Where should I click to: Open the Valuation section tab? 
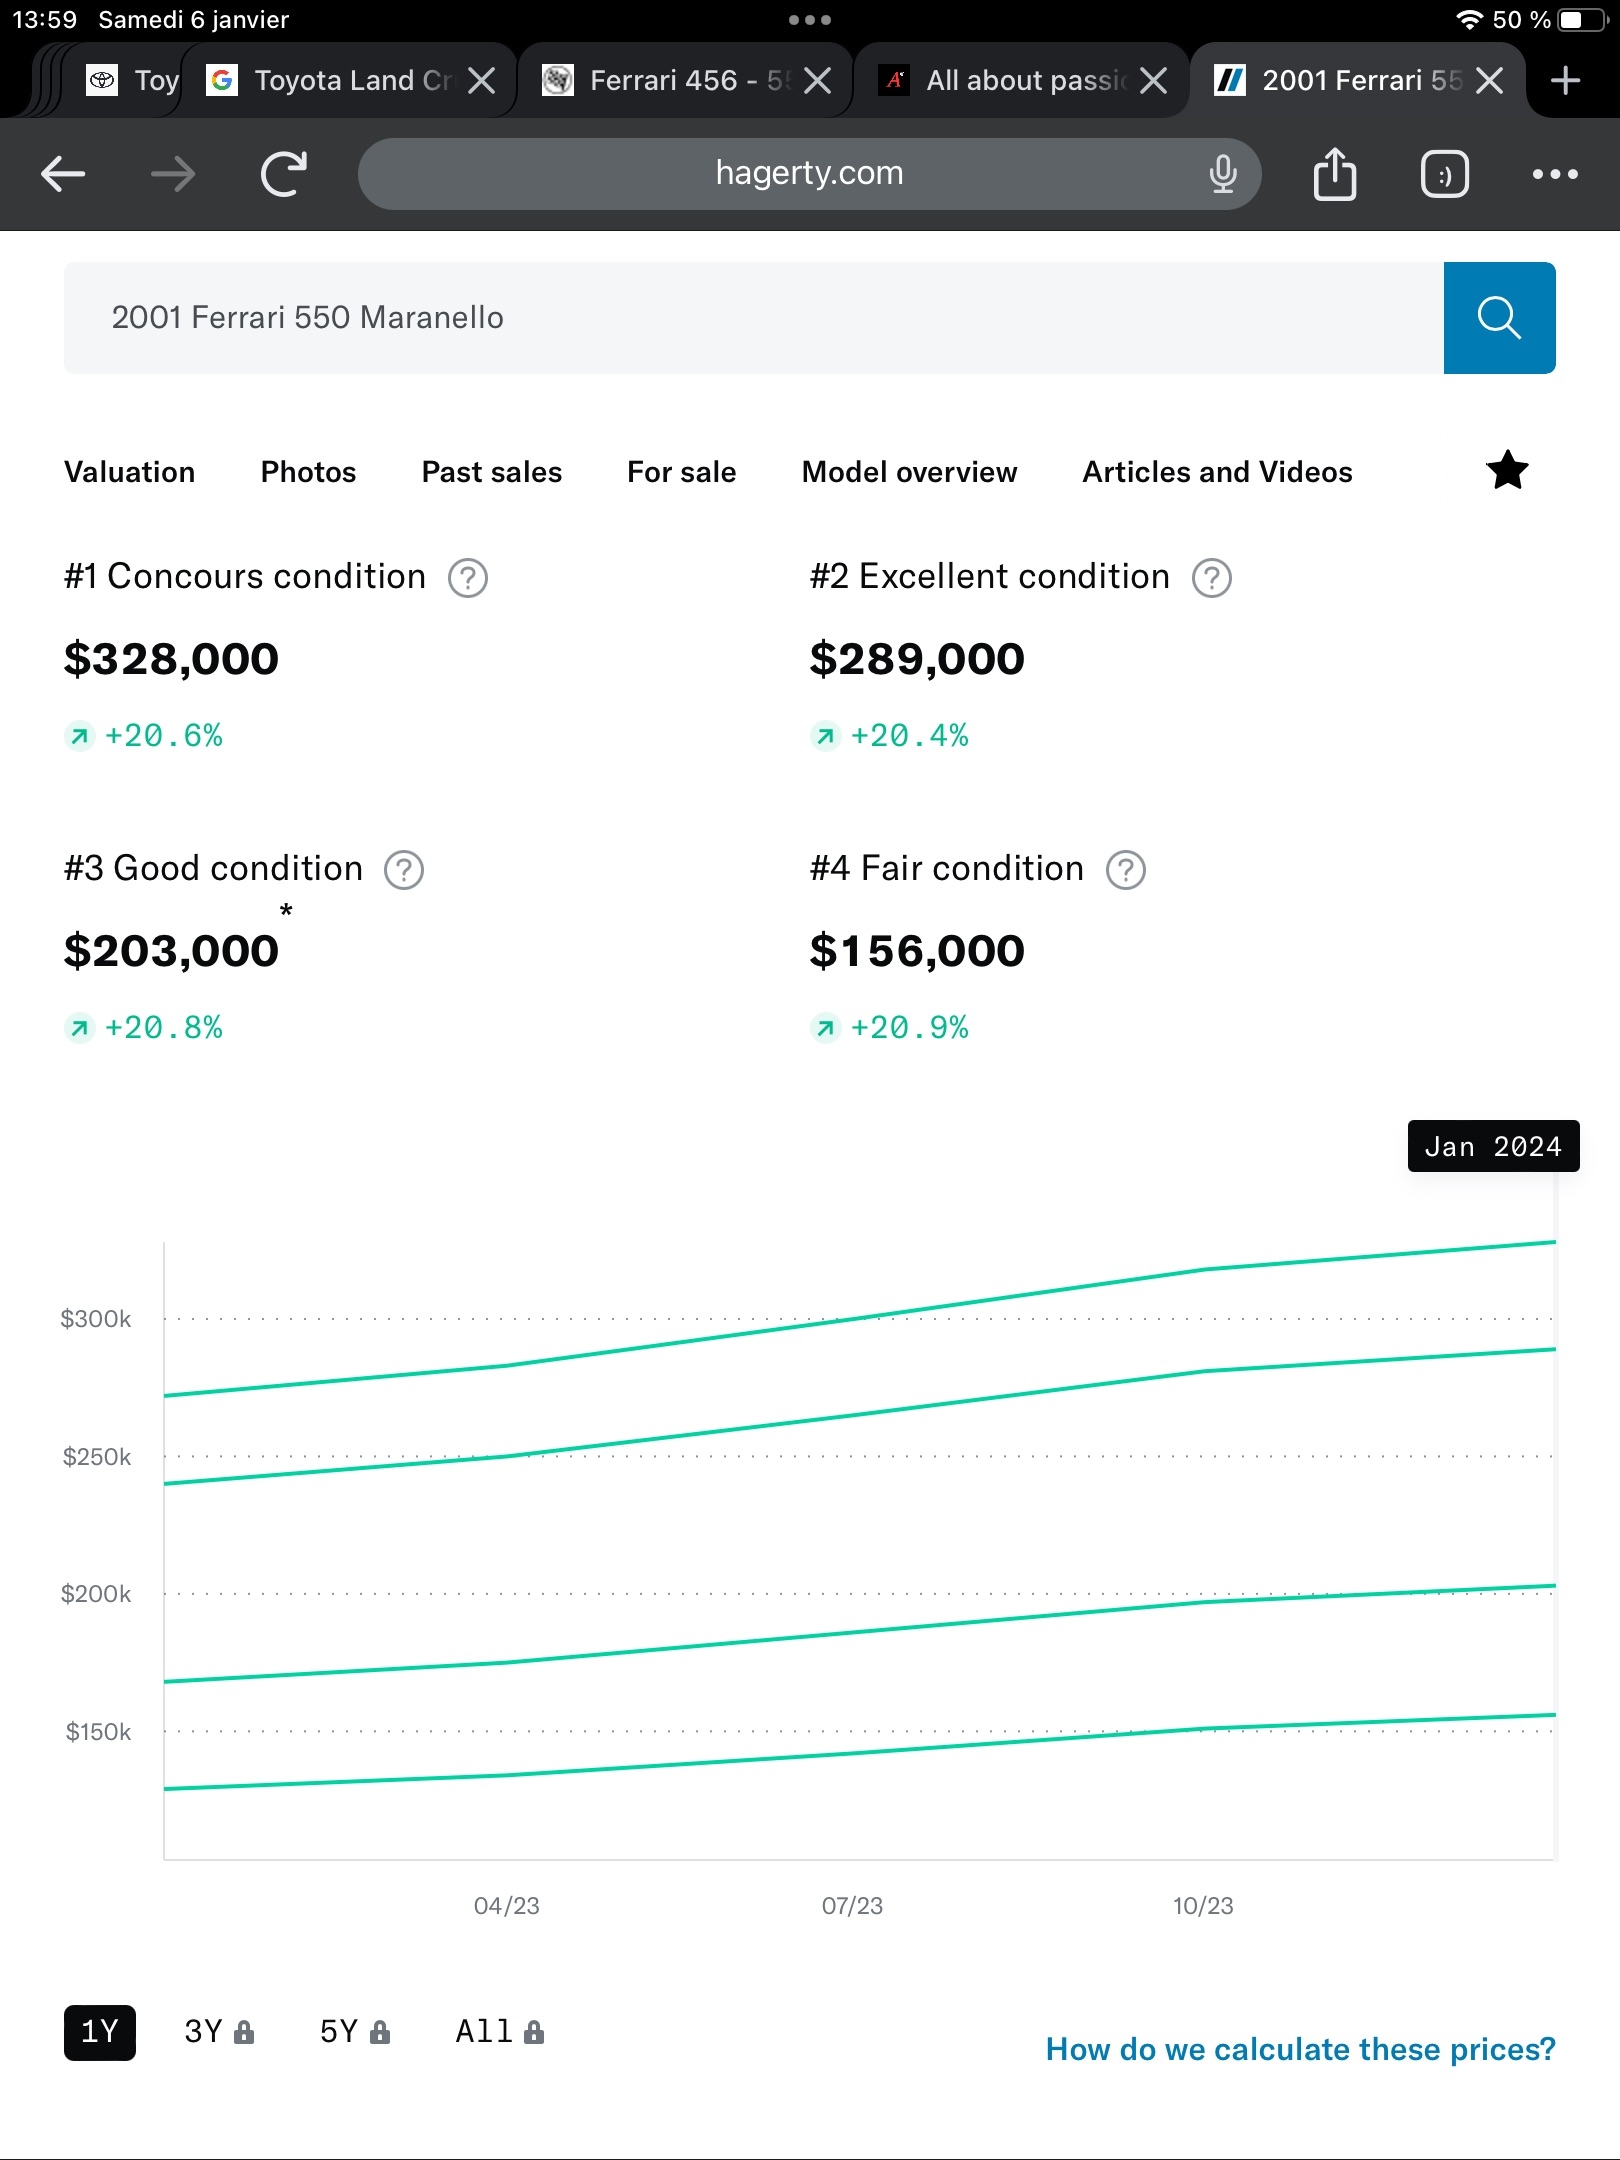130,472
